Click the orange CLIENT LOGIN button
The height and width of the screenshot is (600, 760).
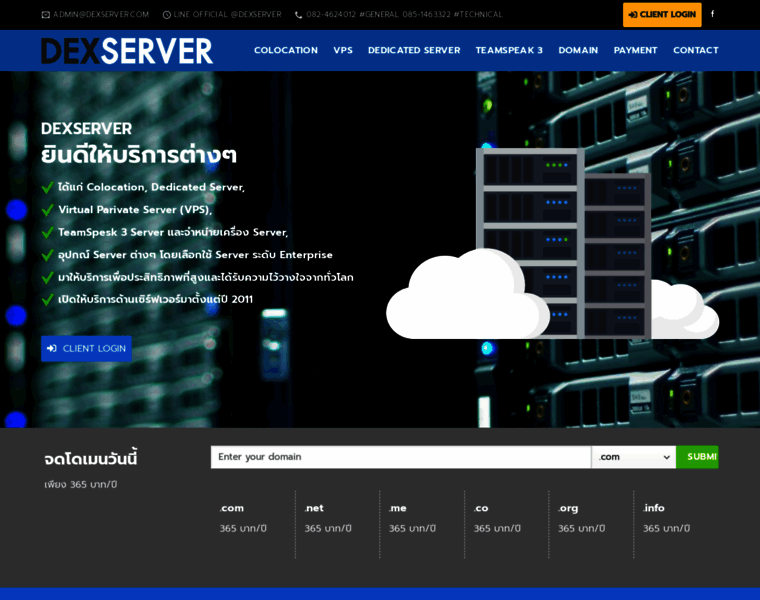[x=662, y=15]
